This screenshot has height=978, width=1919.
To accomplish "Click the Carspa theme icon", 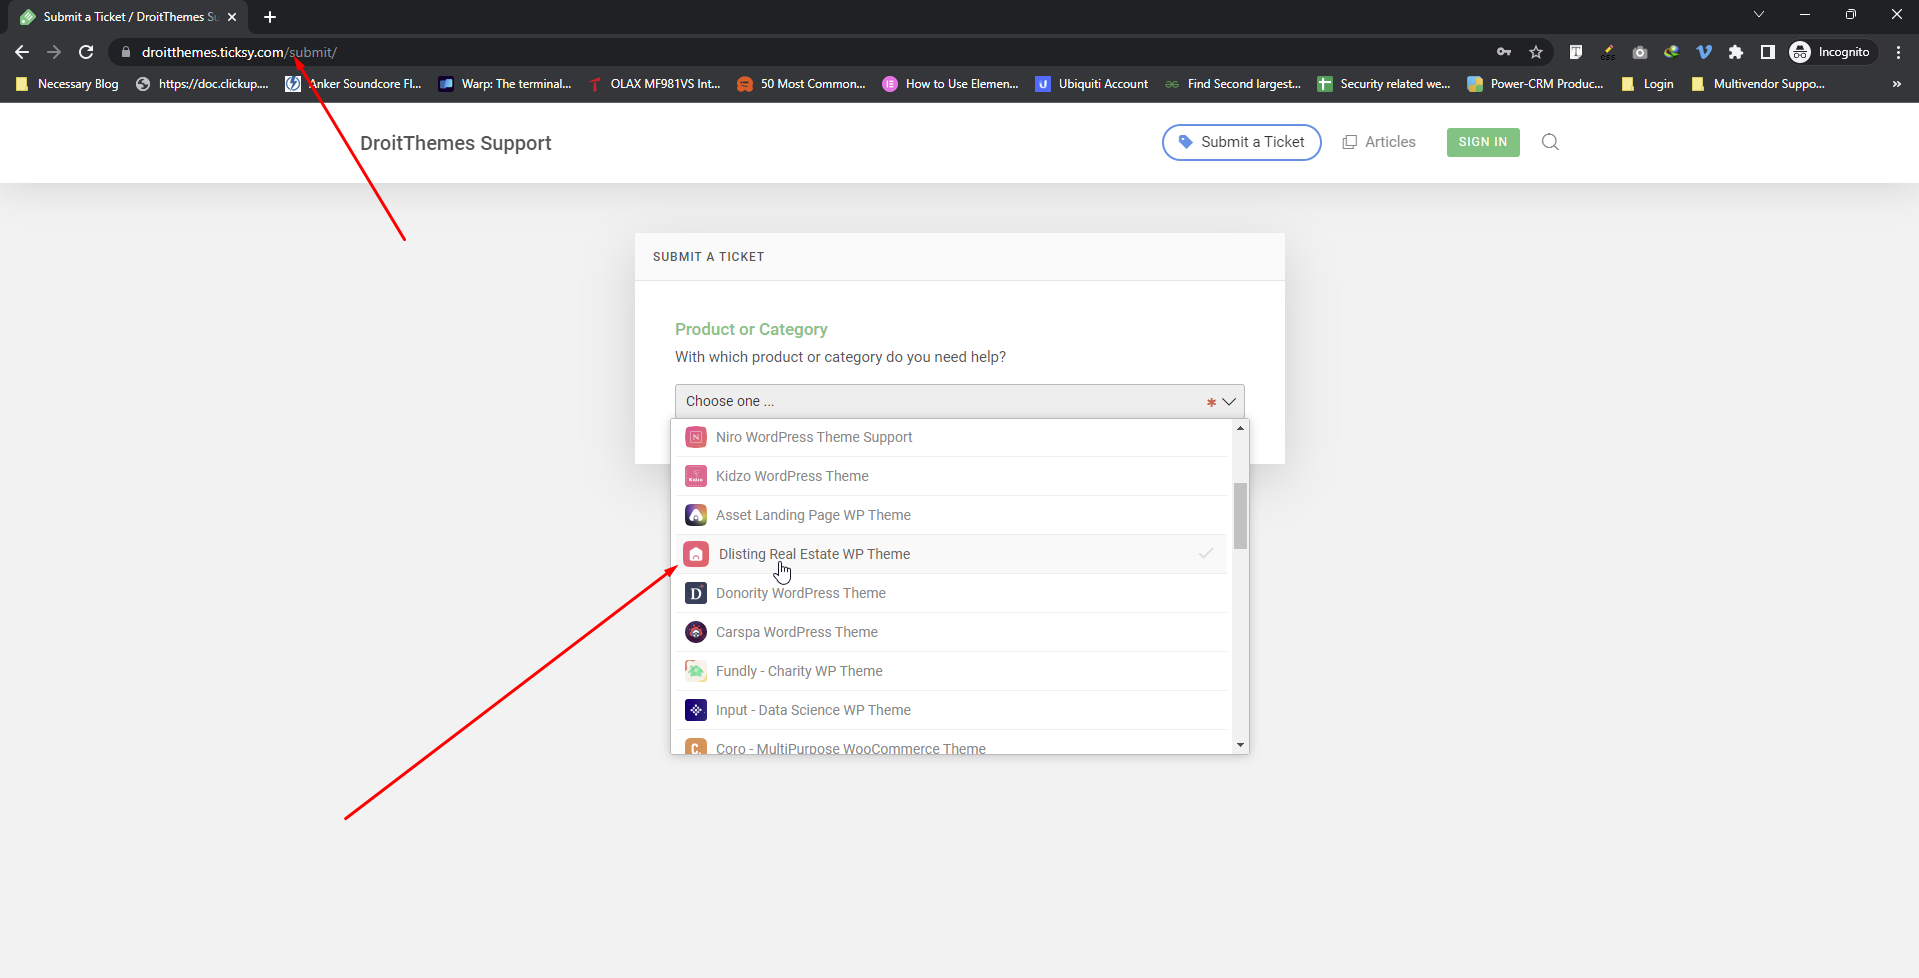I will click(696, 632).
